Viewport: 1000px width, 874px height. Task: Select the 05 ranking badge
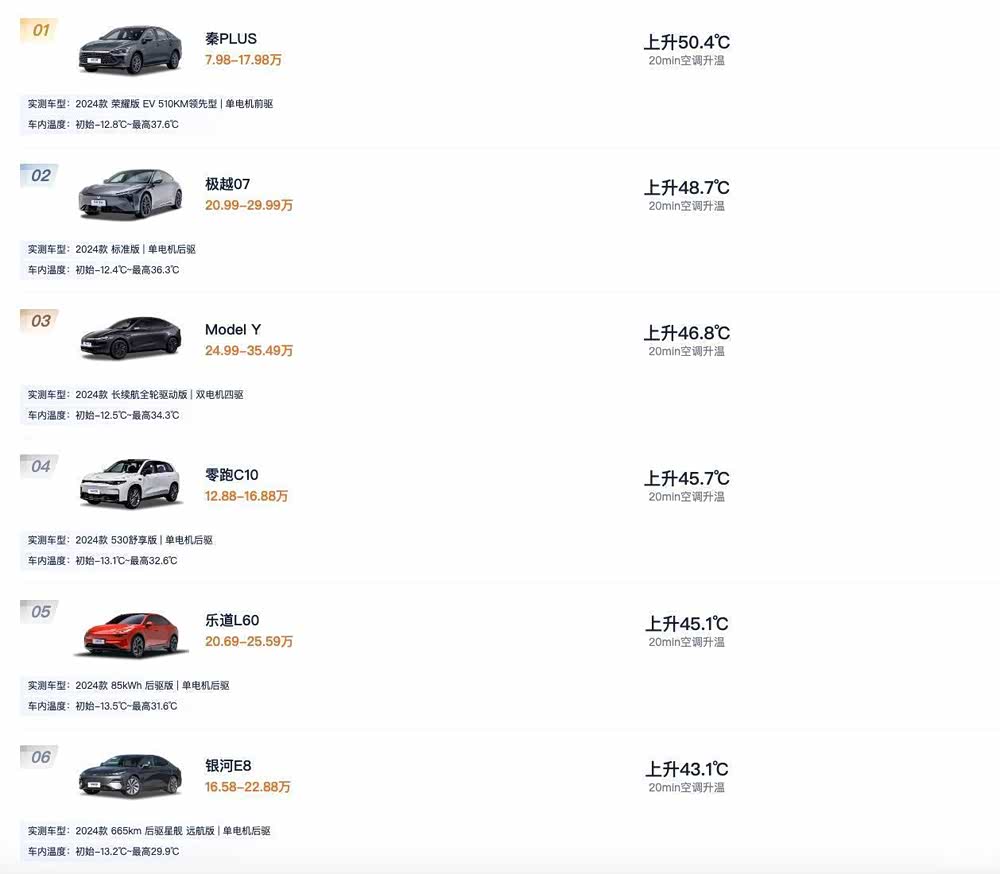(x=40, y=612)
